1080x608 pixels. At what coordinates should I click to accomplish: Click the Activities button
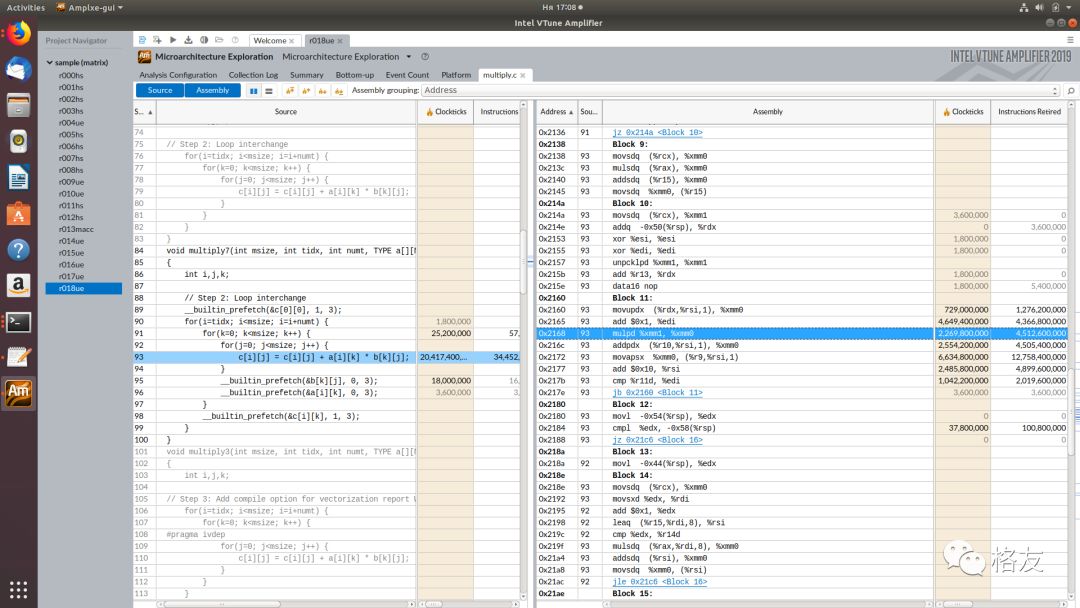(25, 8)
